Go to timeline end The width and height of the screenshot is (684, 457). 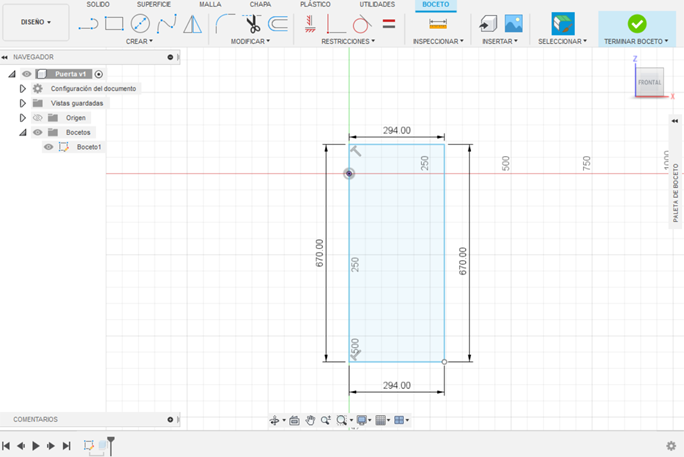click(x=66, y=446)
